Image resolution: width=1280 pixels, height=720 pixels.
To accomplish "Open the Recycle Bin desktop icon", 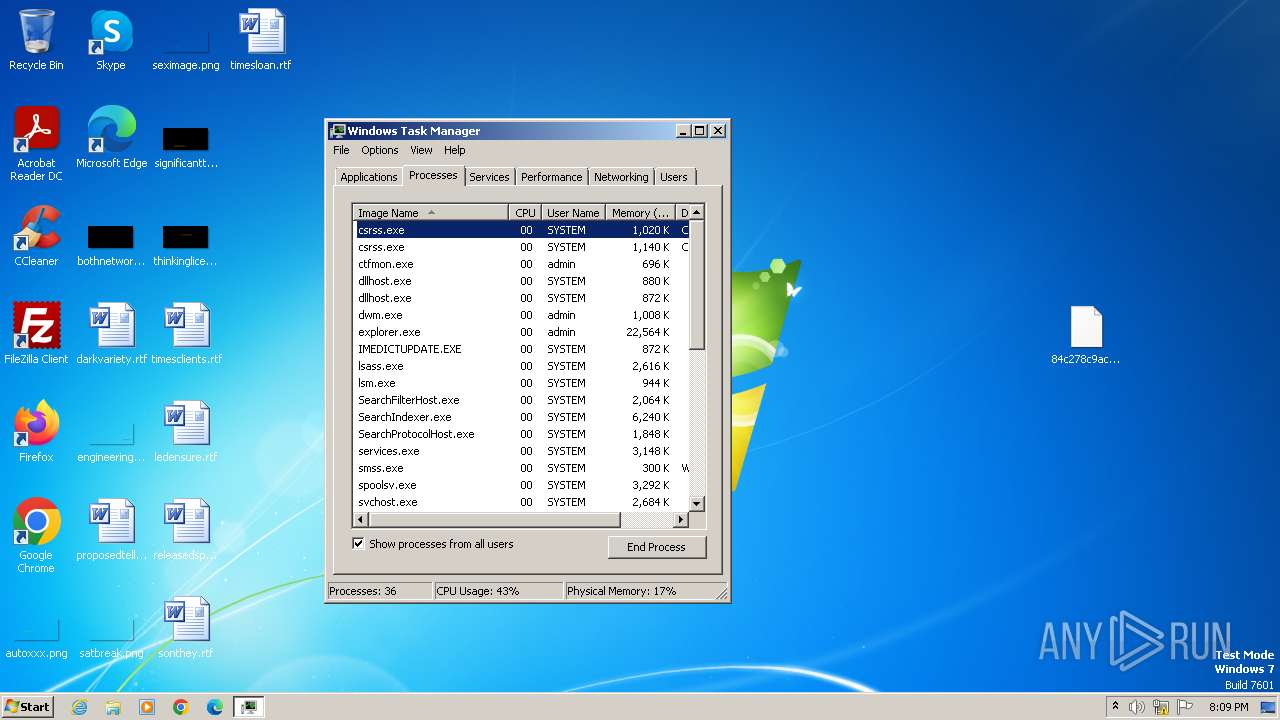I will [x=36, y=40].
